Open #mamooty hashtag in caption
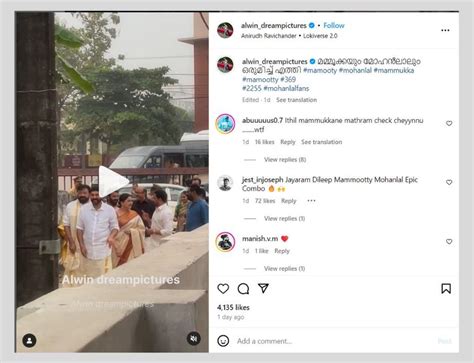 [320, 70]
